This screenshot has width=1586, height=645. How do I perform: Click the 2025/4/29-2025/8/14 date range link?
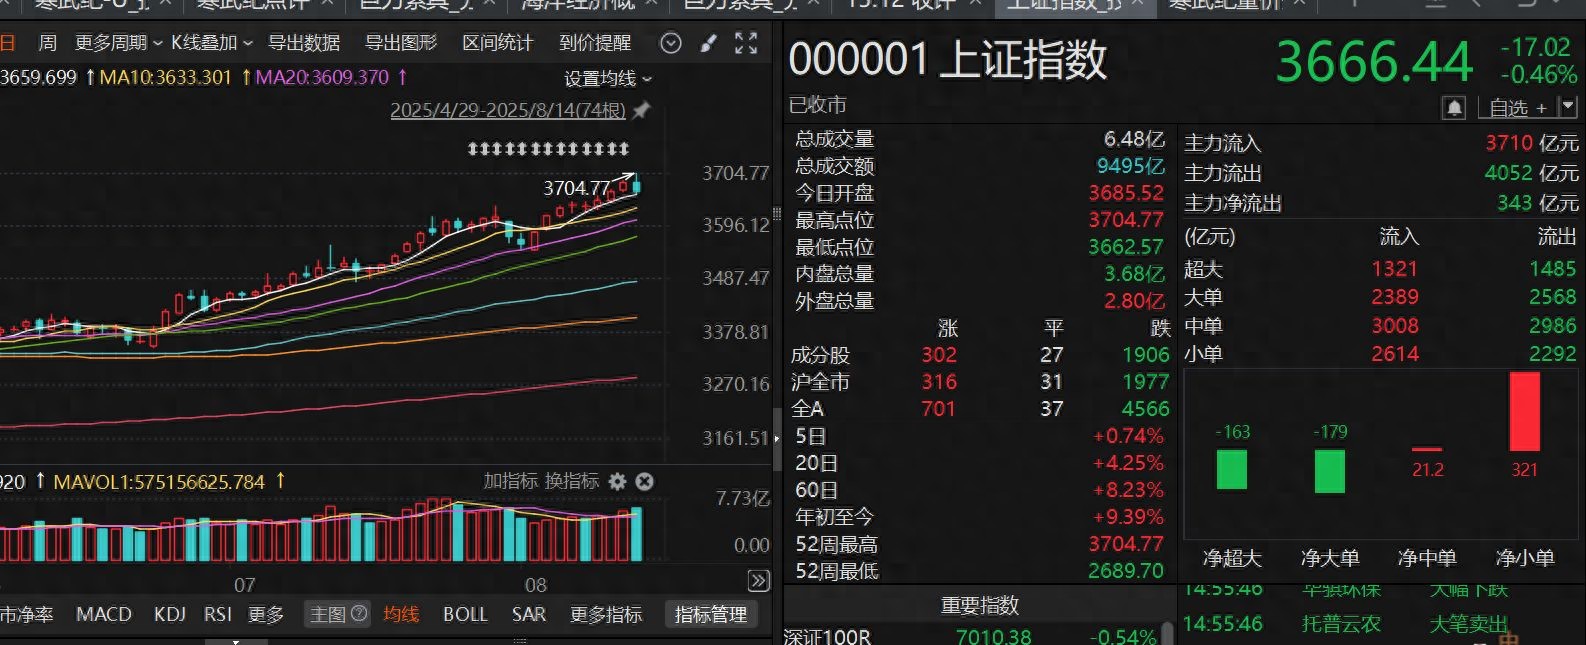pyautogui.click(x=507, y=110)
